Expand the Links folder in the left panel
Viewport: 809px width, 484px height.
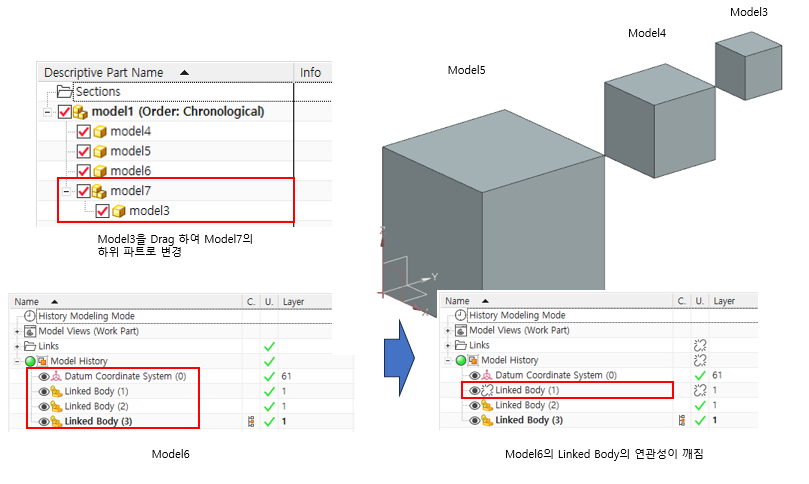[17, 346]
